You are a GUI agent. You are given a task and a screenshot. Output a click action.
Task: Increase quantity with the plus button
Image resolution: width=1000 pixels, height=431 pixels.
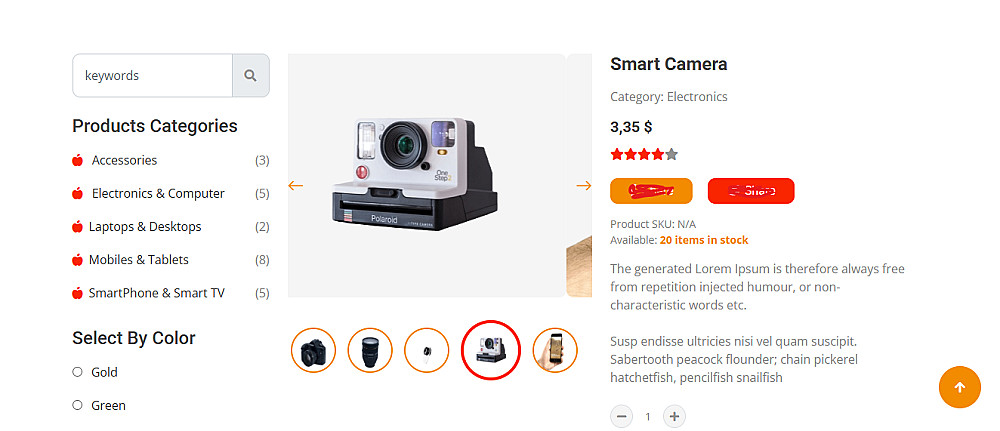(x=674, y=417)
